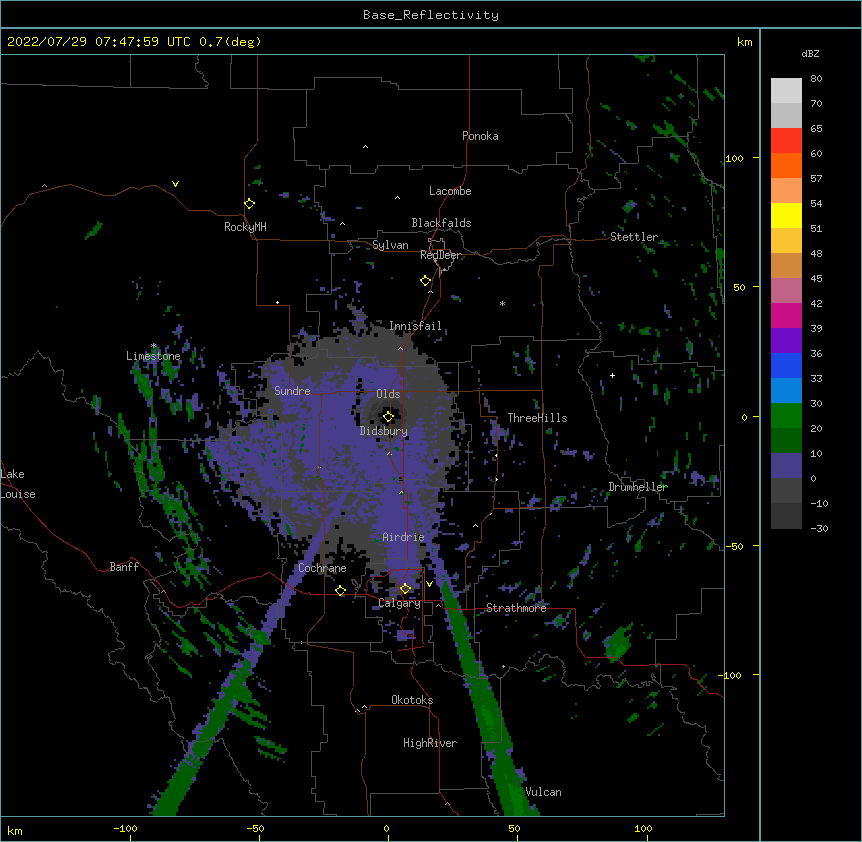The image size is (862, 842).
Task: Click the Stettler label
Action: point(634,237)
